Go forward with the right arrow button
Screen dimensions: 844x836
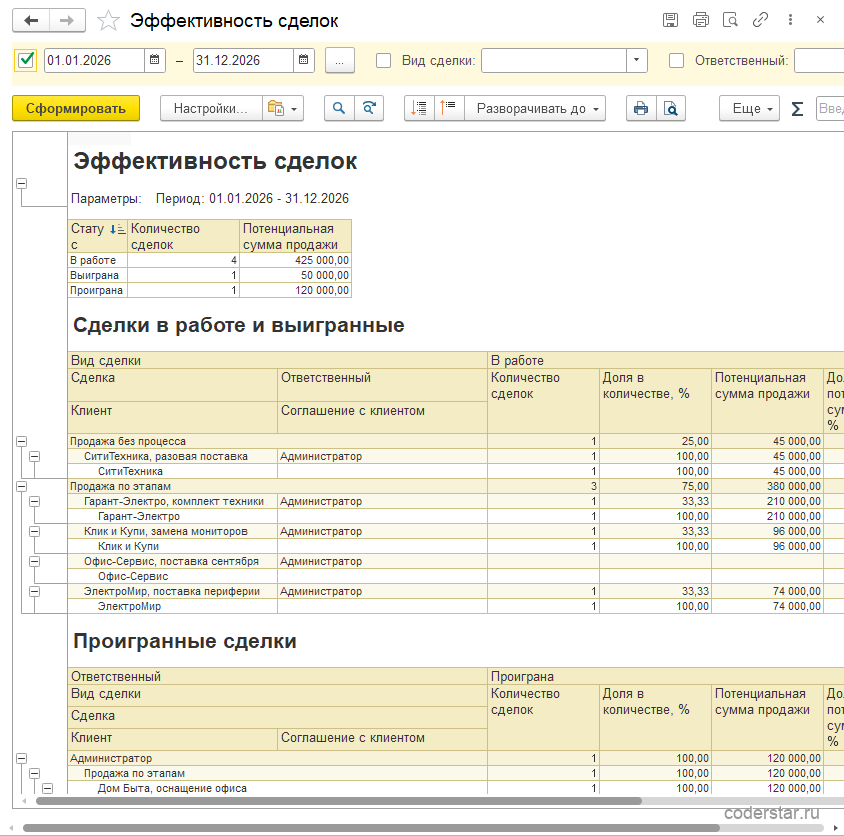pyautogui.click(x=67, y=21)
